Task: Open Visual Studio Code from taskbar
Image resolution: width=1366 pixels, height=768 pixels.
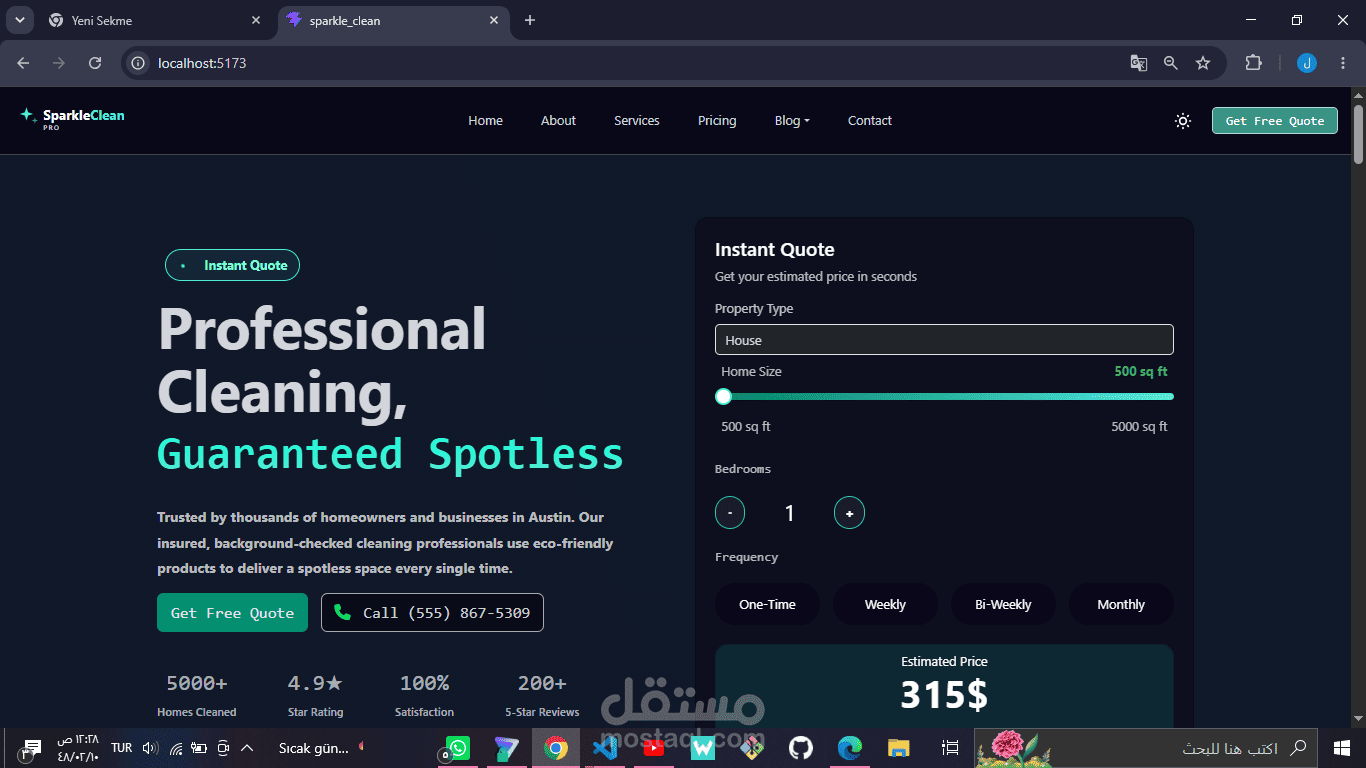Action: coord(604,747)
